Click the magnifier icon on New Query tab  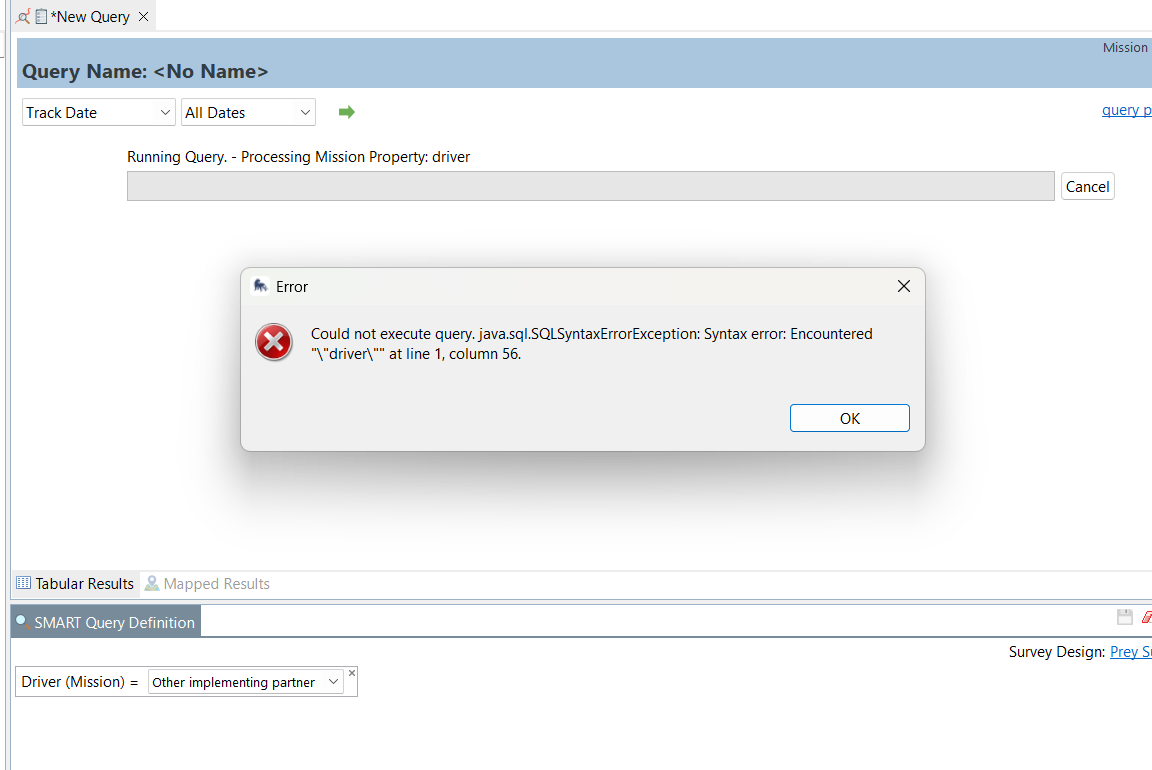(23, 16)
